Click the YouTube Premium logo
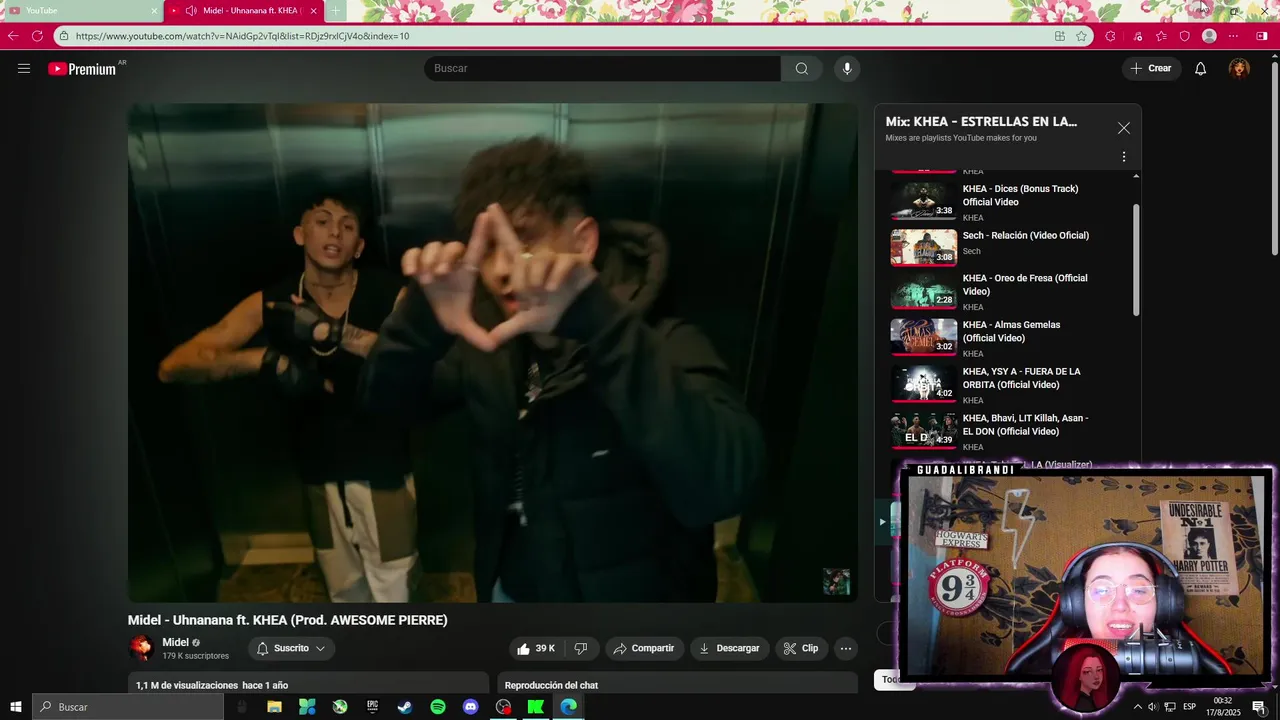The height and width of the screenshot is (720, 1280). (x=82, y=69)
